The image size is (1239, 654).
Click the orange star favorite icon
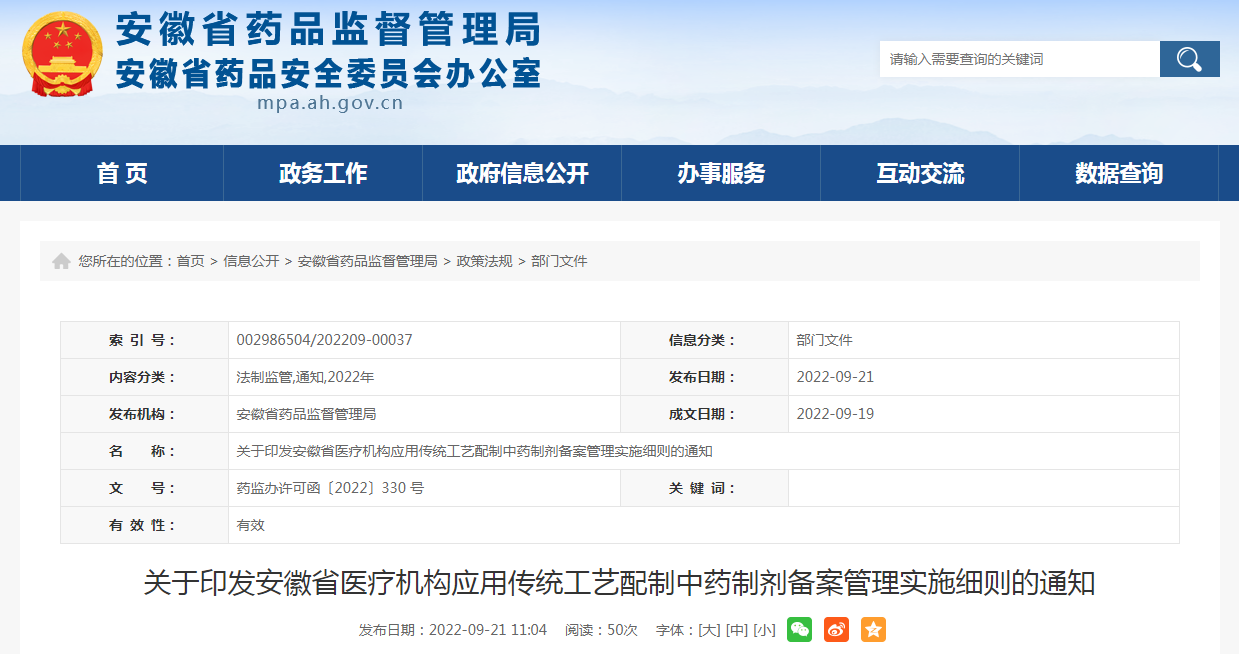873,630
